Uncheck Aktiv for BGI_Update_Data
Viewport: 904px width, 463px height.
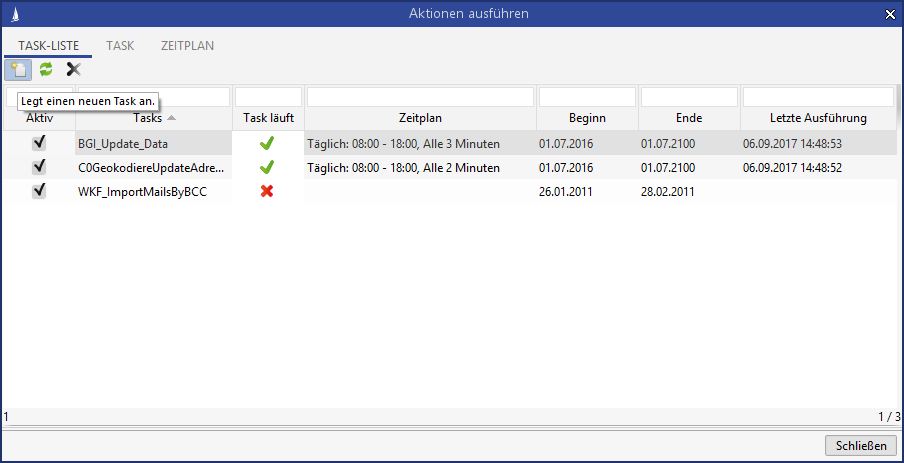pyautogui.click(x=39, y=143)
